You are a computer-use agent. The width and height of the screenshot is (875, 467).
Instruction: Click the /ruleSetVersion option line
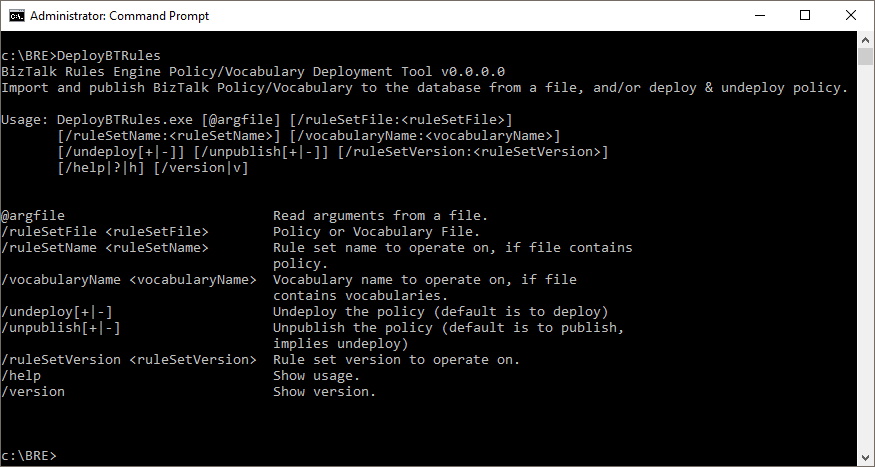coord(261,359)
